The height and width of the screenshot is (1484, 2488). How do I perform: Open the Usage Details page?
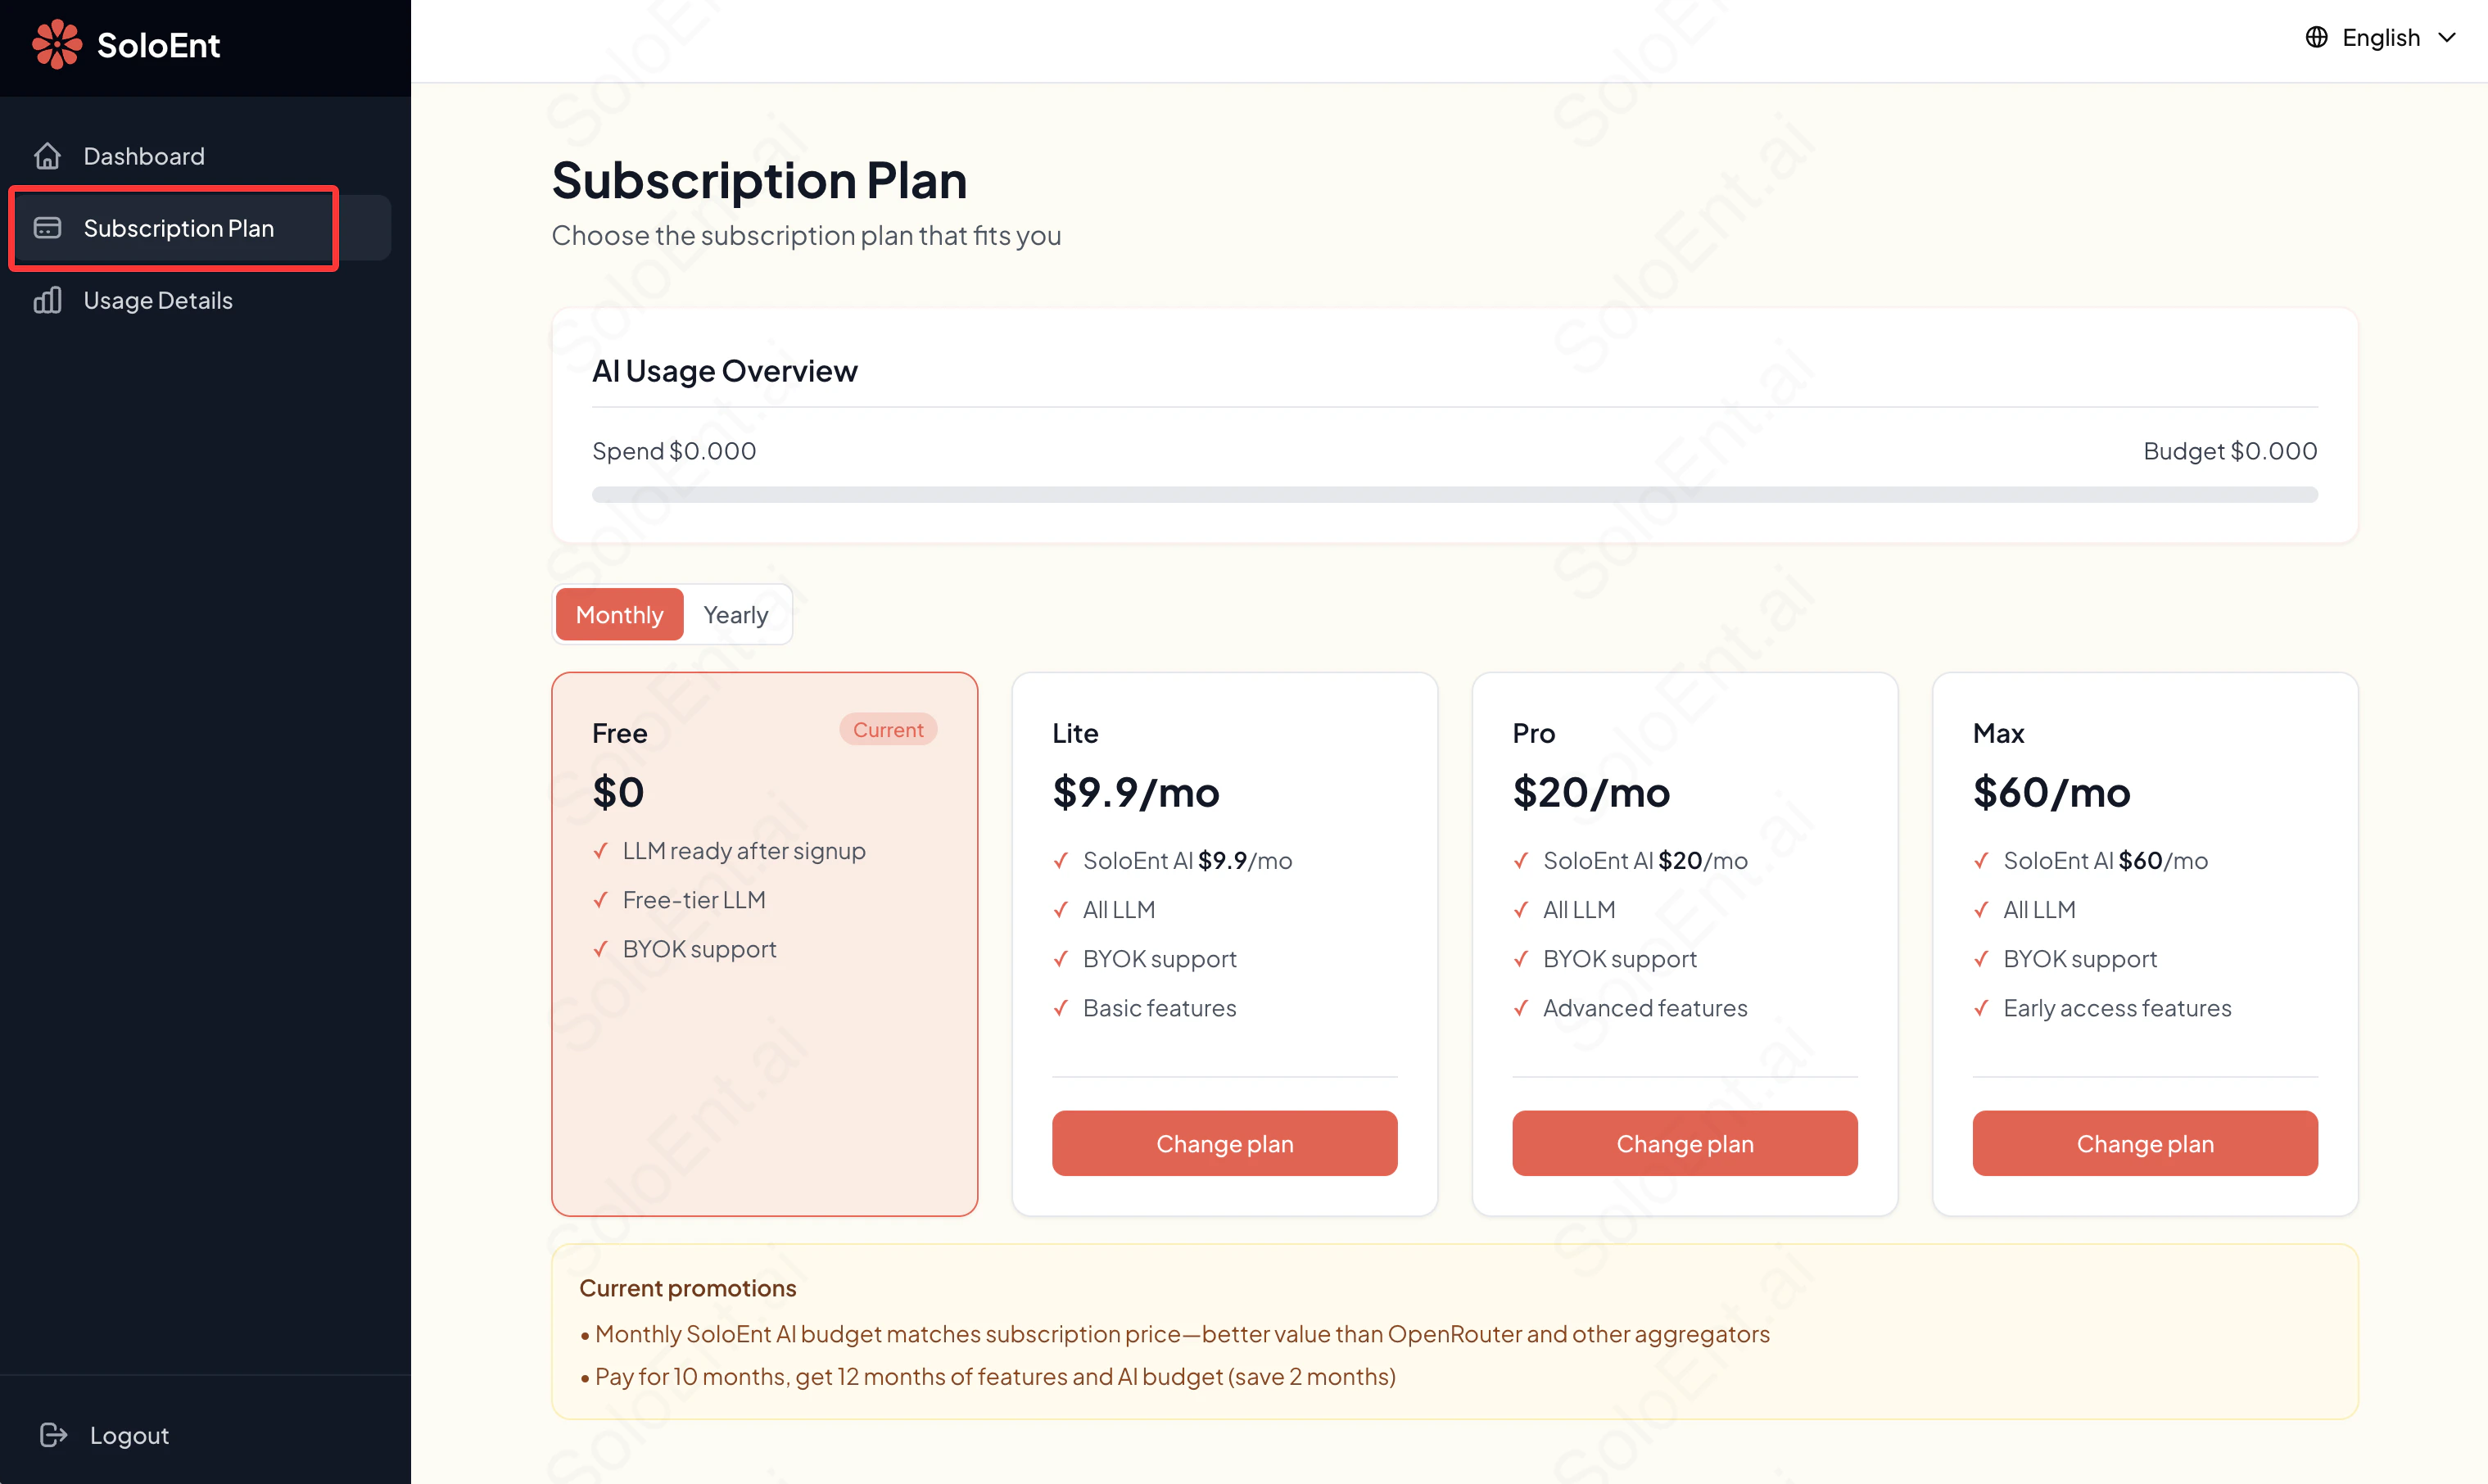(157, 300)
